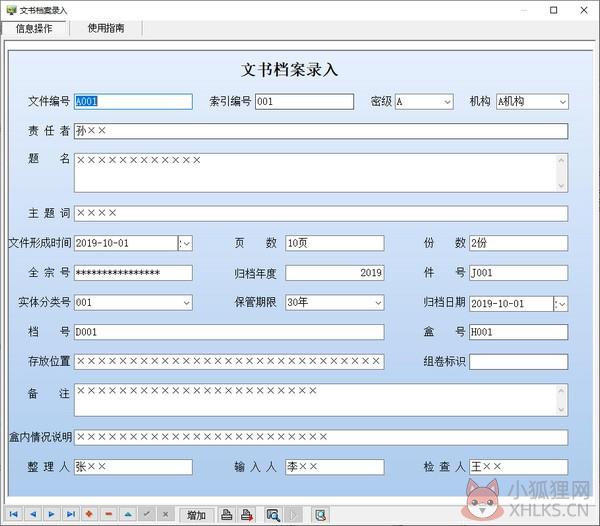This screenshot has width=600, height=526.
Task: Click the 整理人 field showing 张××
Action: pyautogui.click(x=133, y=467)
